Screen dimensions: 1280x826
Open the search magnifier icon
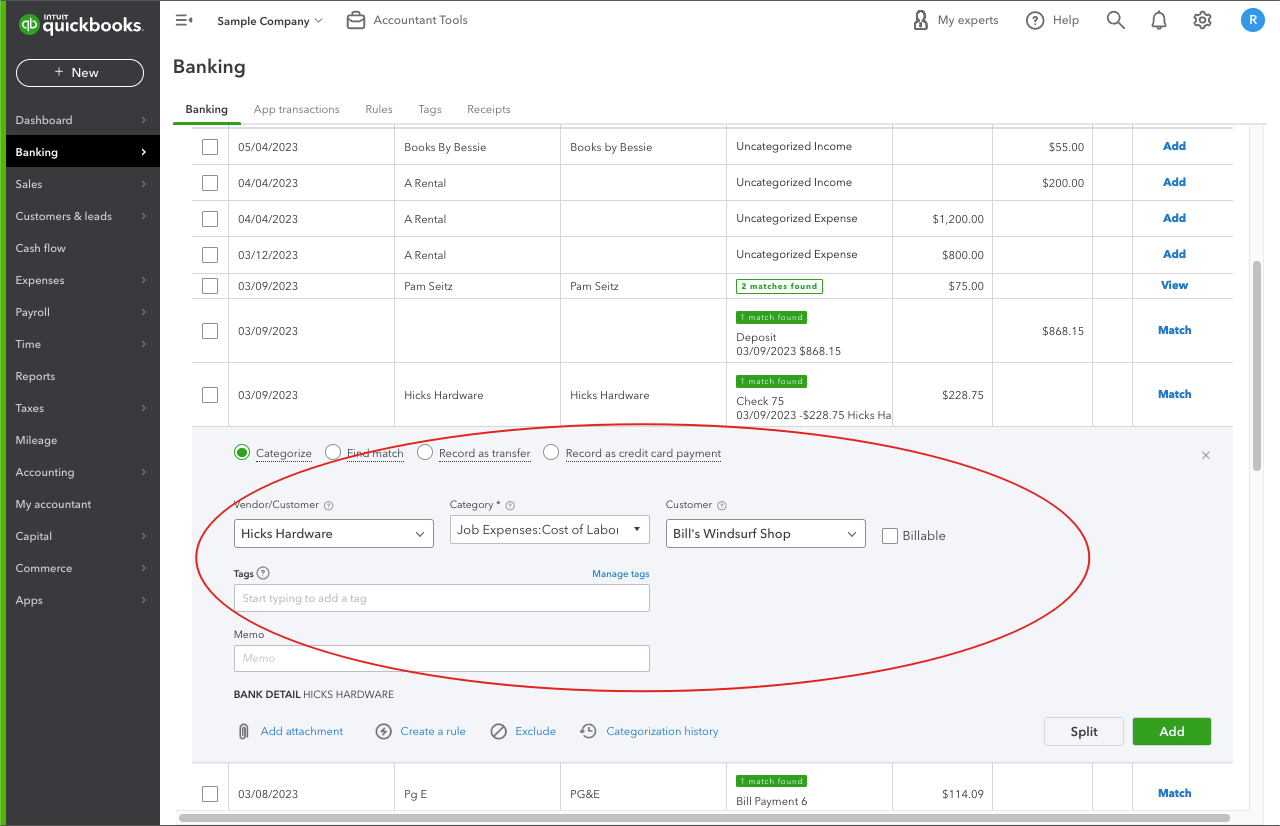[x=1116, y=20]
